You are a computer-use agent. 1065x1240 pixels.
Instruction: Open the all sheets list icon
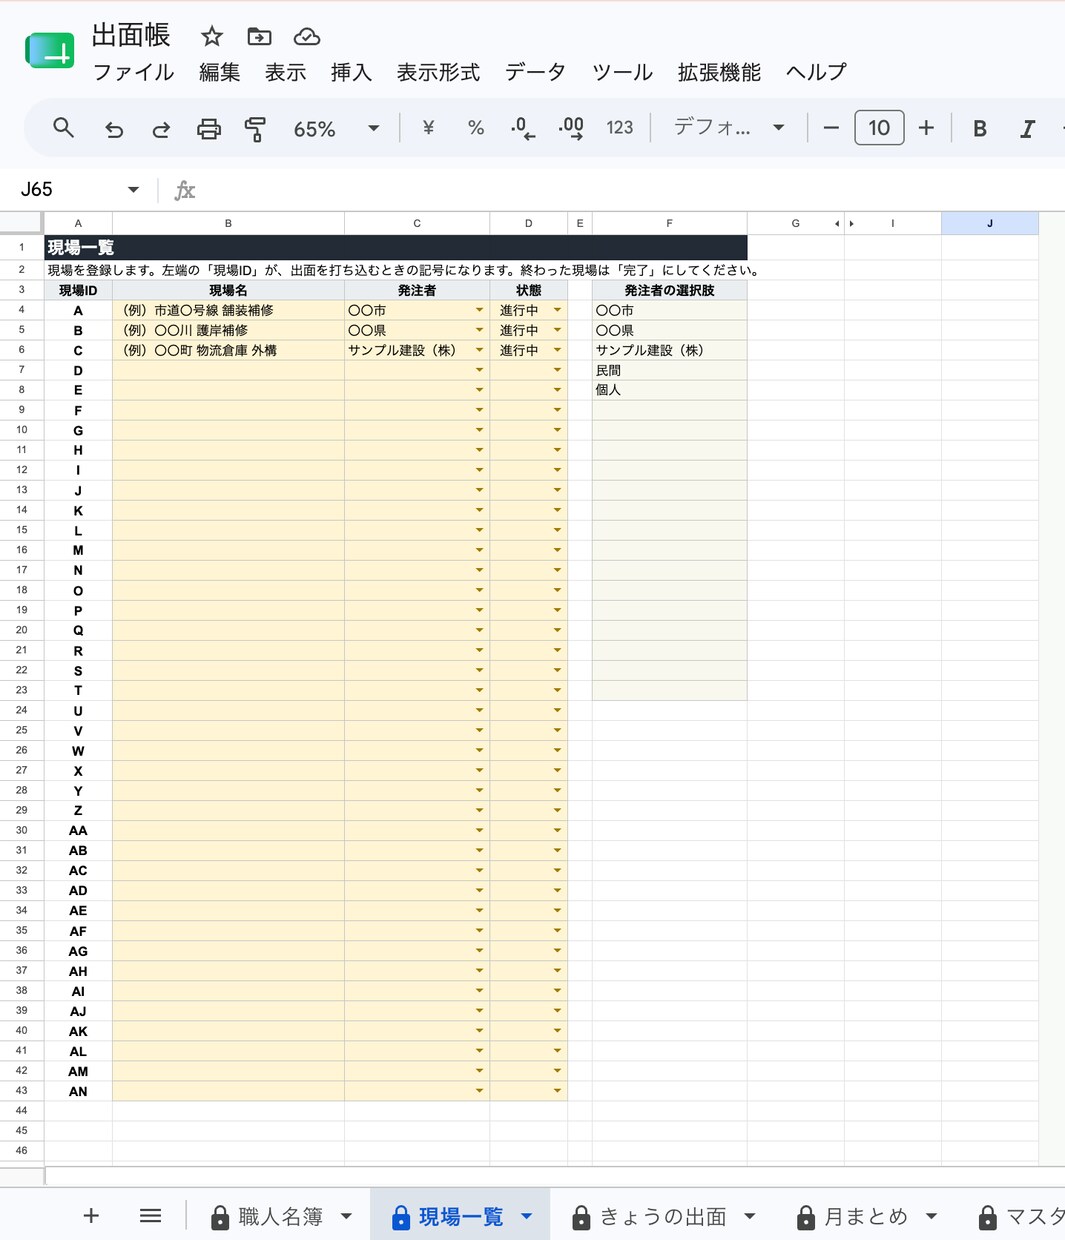(150, 1216)
